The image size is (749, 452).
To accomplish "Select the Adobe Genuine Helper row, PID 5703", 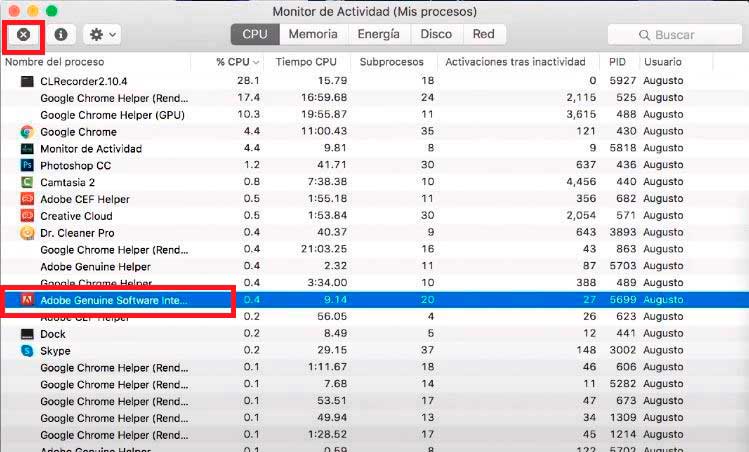I will click(374, 266).
